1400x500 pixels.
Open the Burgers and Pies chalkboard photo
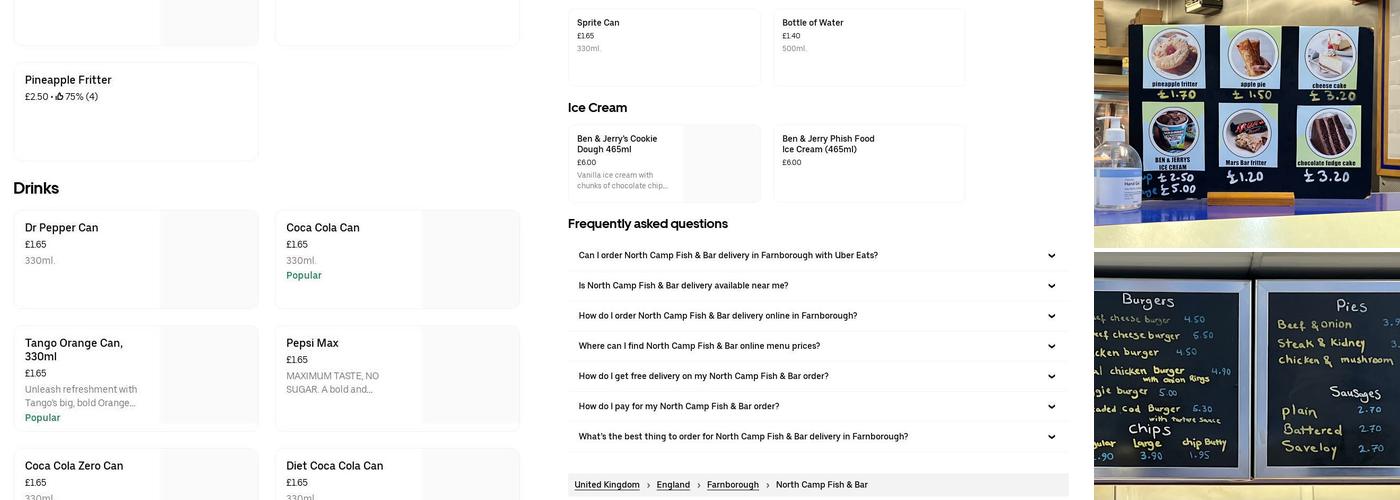point(1247,375)
